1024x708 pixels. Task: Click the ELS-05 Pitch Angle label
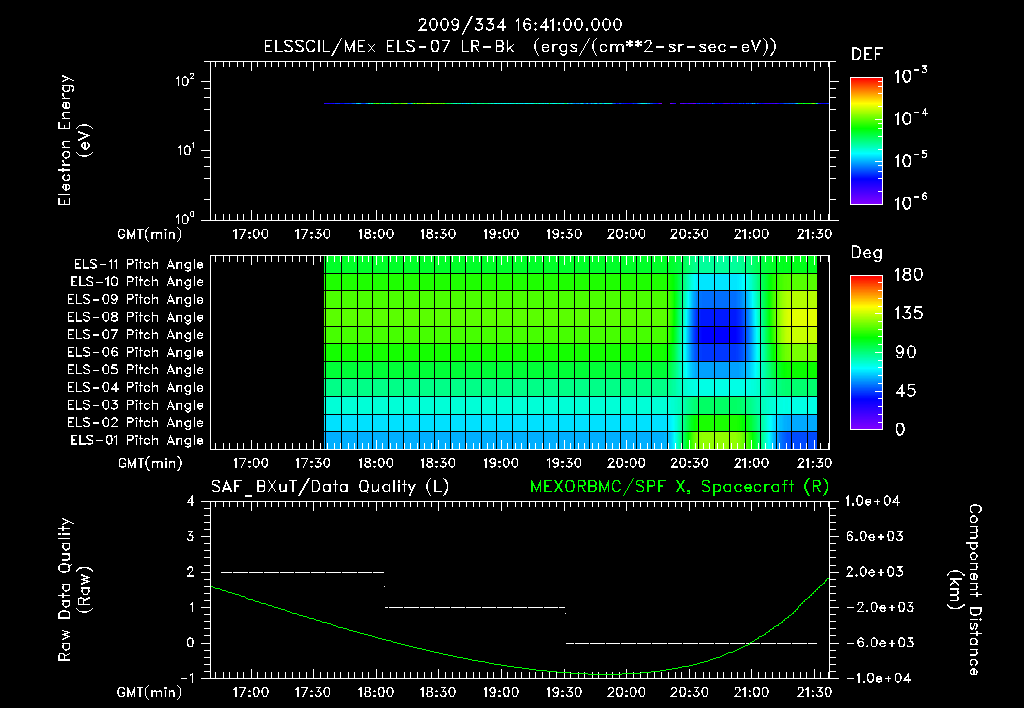pyautogui.click(x=135, y=370)
